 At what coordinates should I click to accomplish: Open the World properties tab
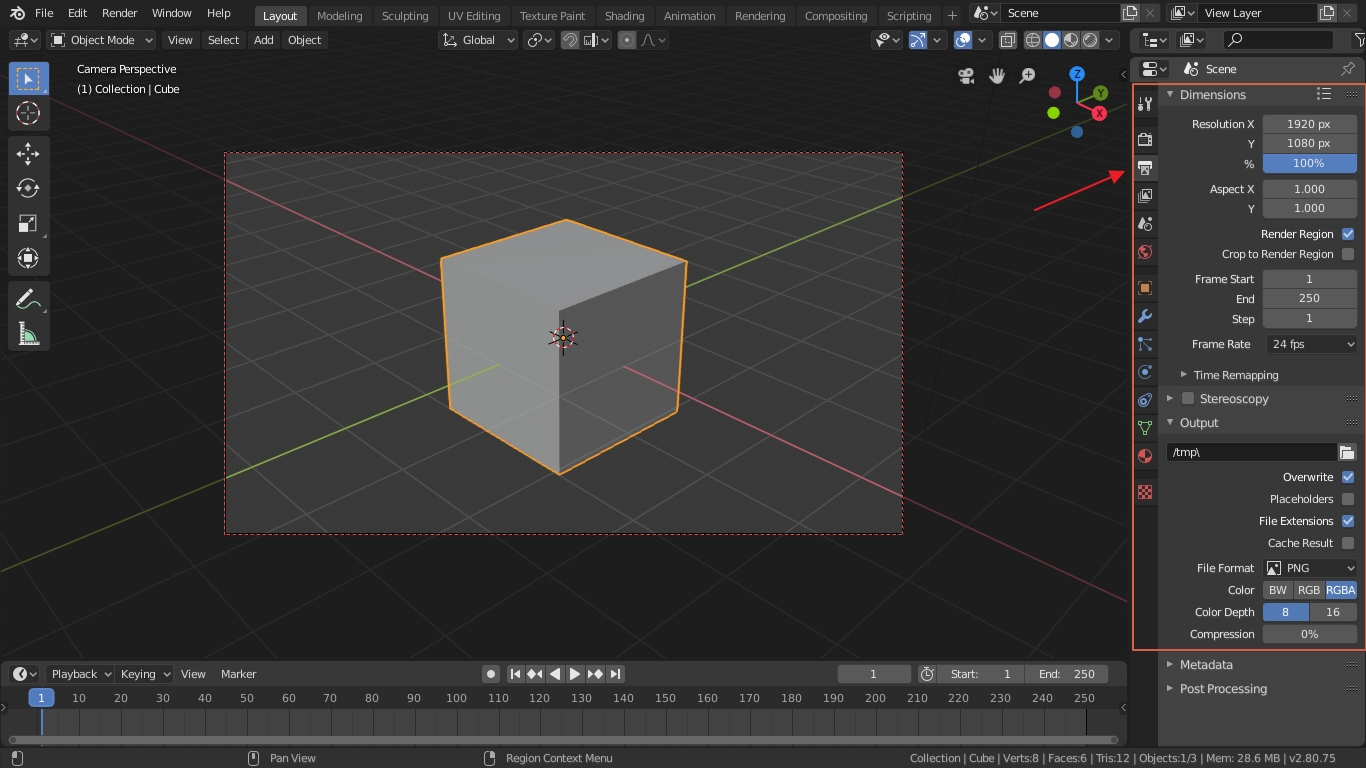pos(1145,252)
